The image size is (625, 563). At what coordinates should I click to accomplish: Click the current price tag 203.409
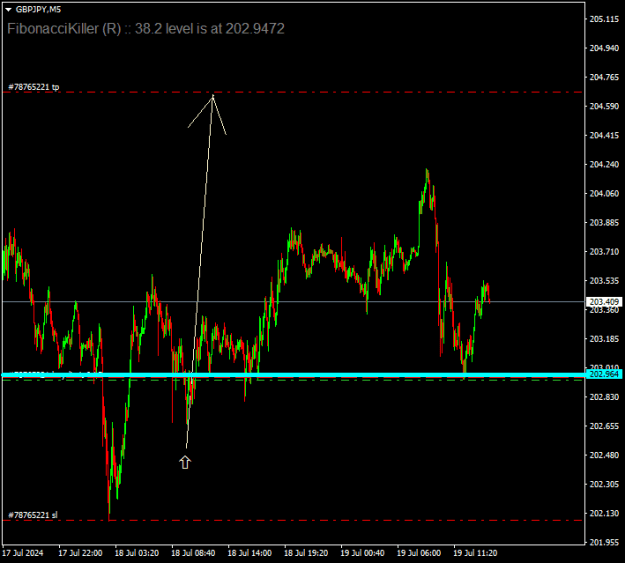coord(604,302)
